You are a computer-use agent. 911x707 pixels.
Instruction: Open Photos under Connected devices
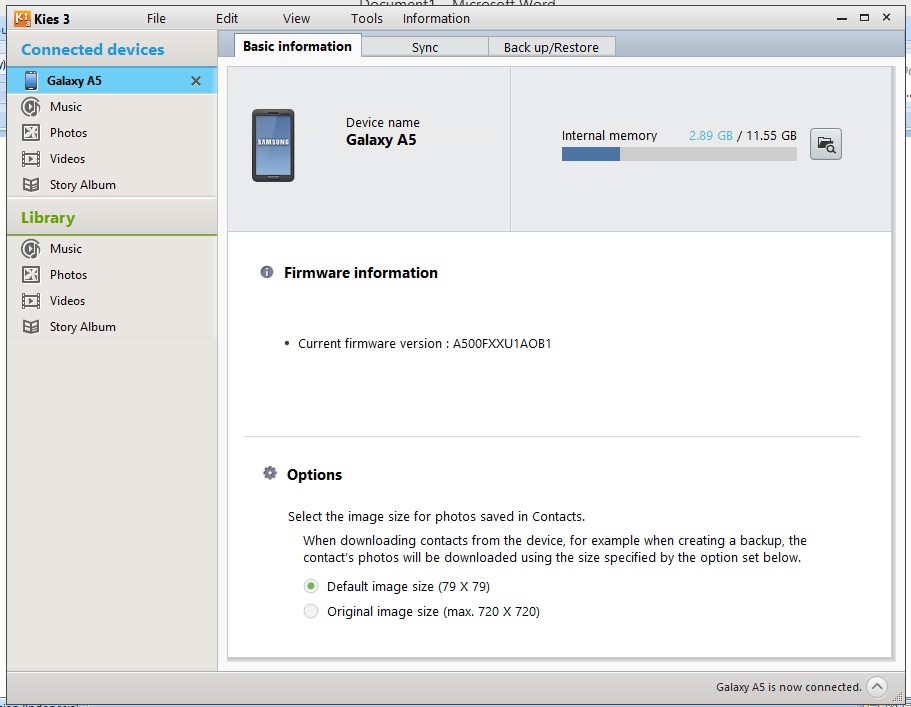(68, 132)
